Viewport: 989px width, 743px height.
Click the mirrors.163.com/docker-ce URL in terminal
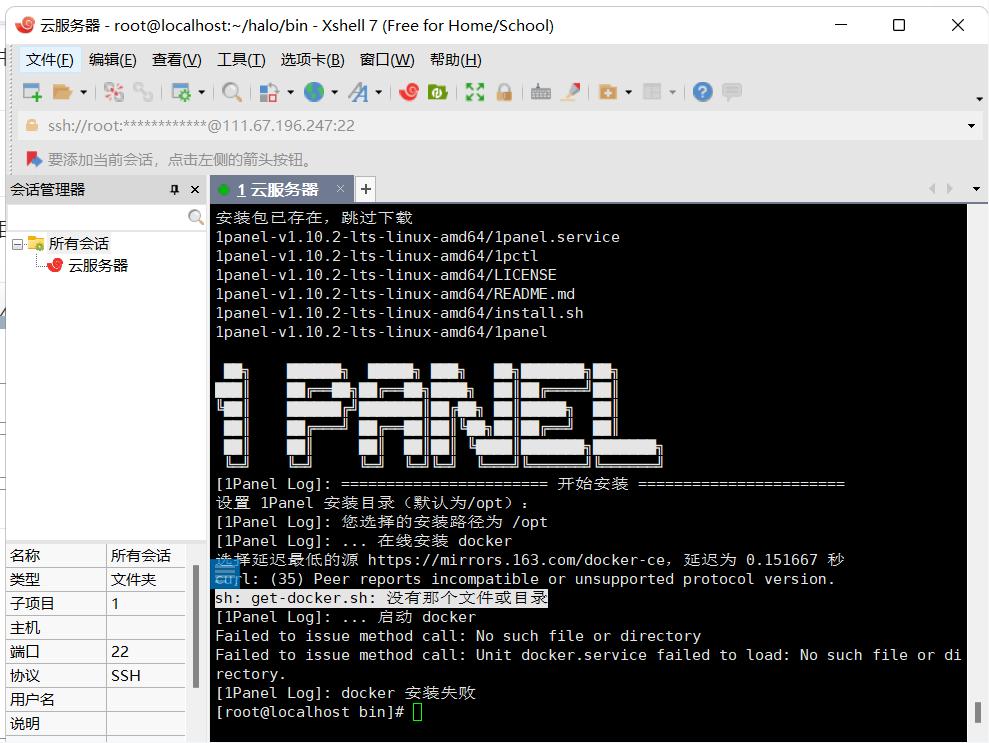[516, 560]
